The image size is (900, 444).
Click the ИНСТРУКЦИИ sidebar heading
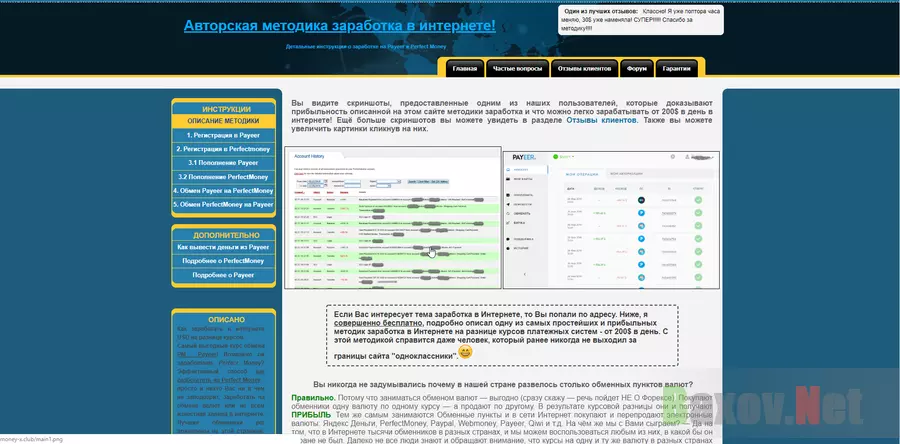click(226, 109)
